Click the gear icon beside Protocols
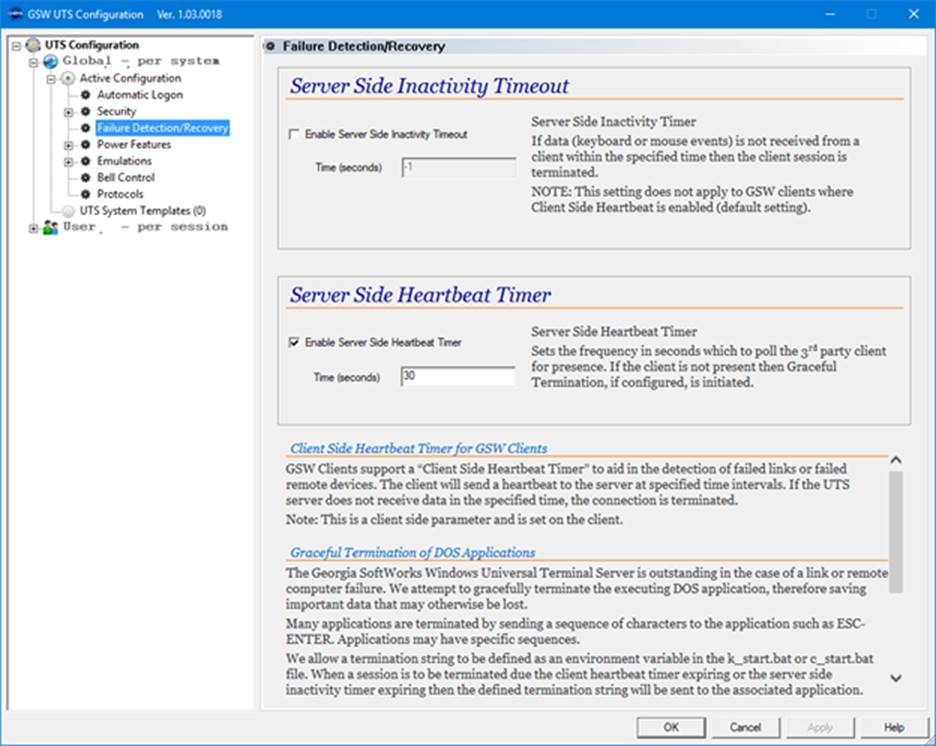 (85, 194)
